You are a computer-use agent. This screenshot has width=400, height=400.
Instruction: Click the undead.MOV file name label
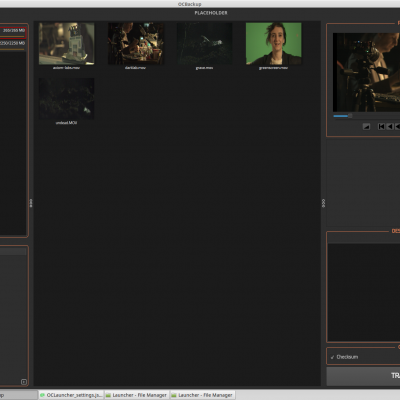(66, 123)
